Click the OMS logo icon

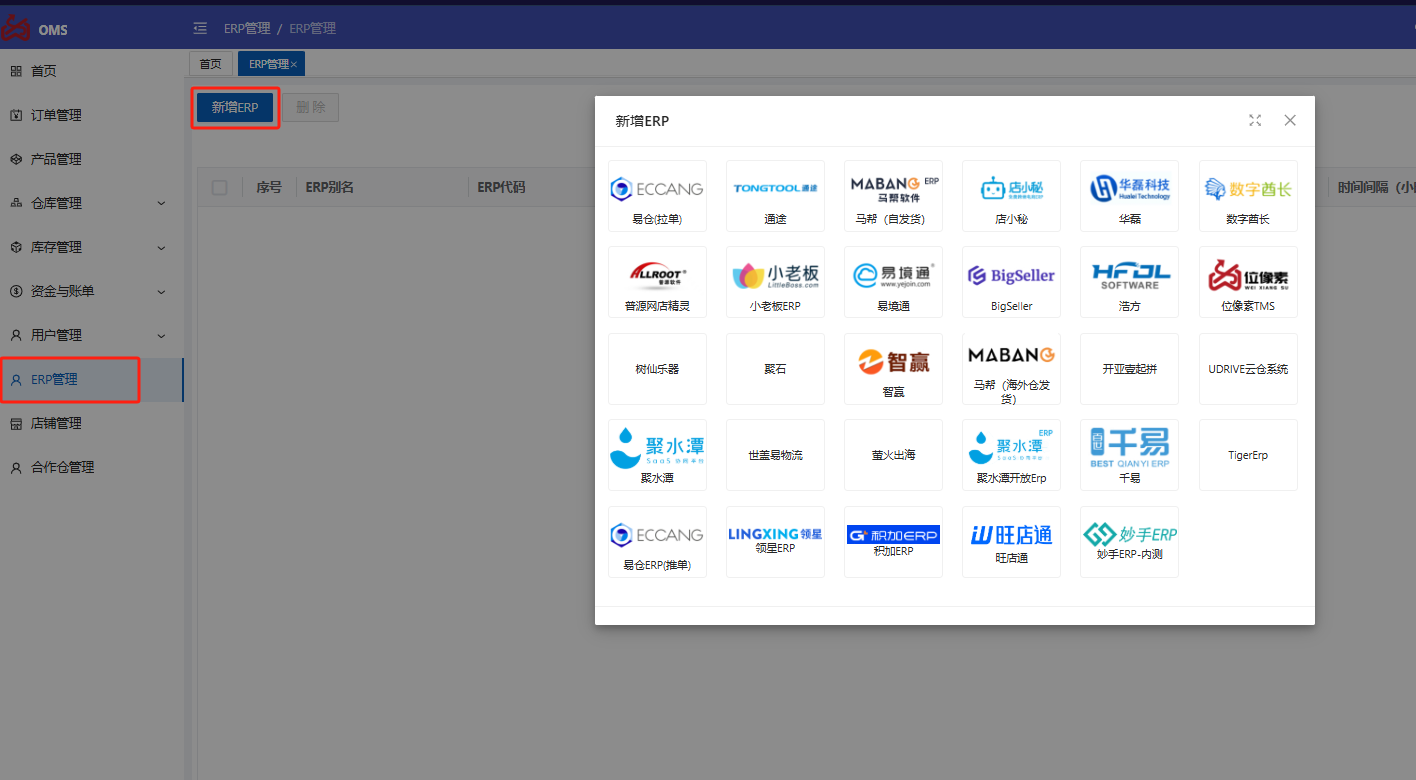click(16, 27)
